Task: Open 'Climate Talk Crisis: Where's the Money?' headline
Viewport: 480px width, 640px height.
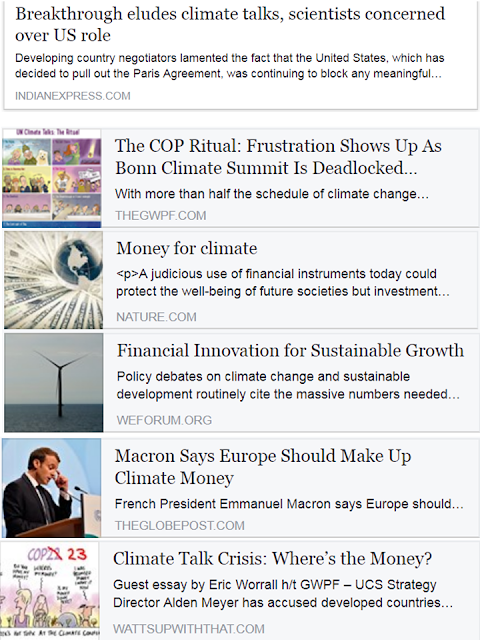Action: coord(272,558)
